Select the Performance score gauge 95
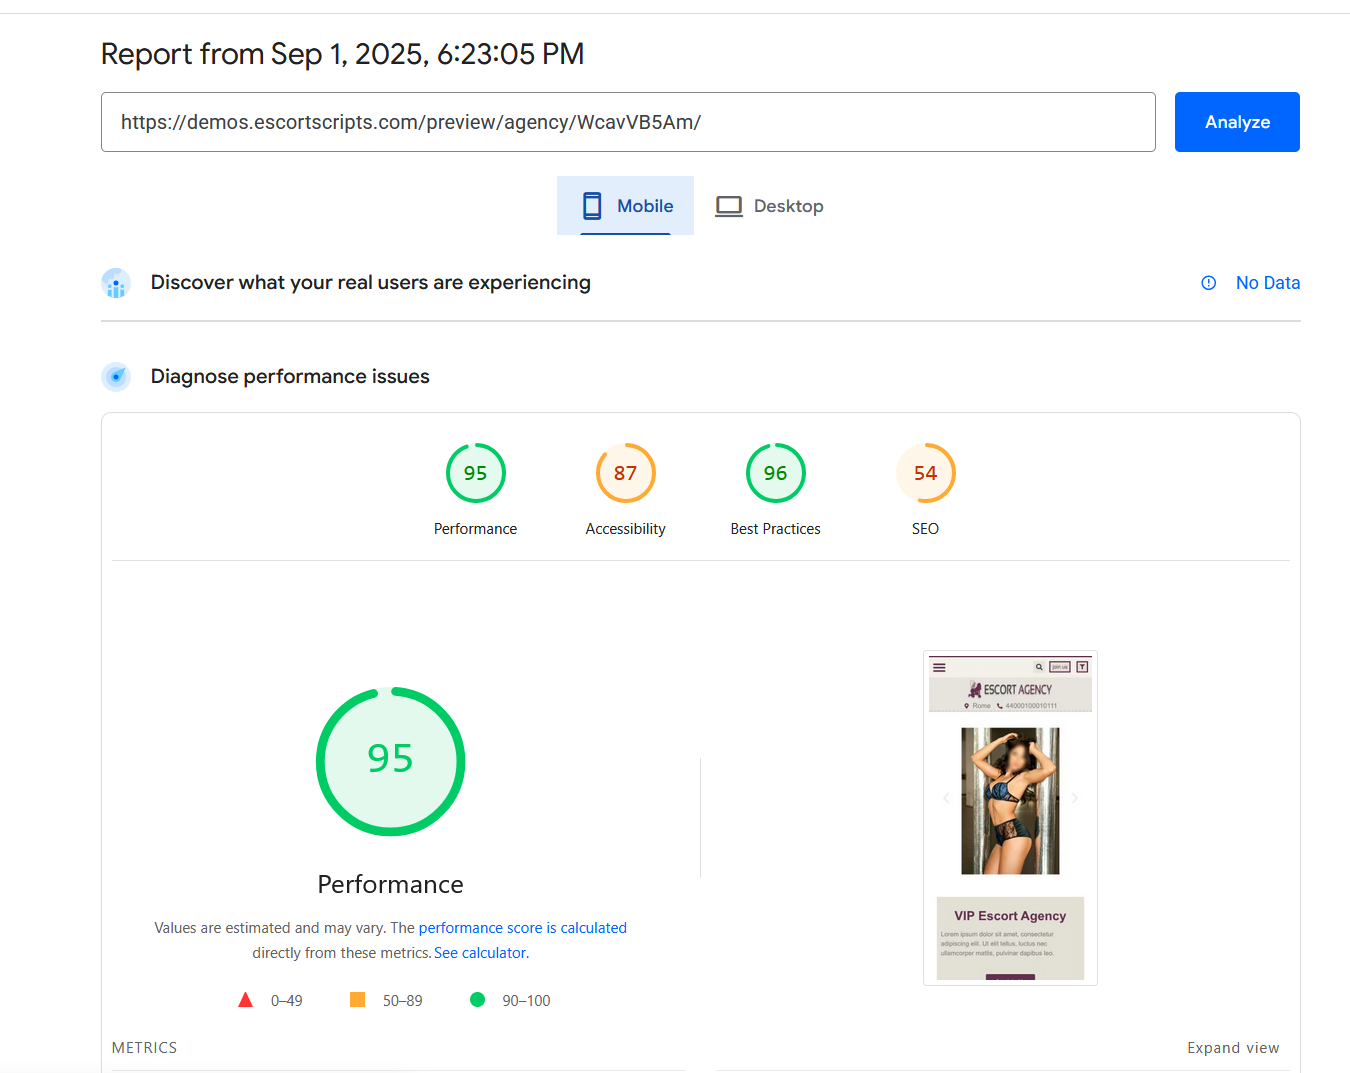Viewport: 1350px width, 1073px height. coord(476,473)
